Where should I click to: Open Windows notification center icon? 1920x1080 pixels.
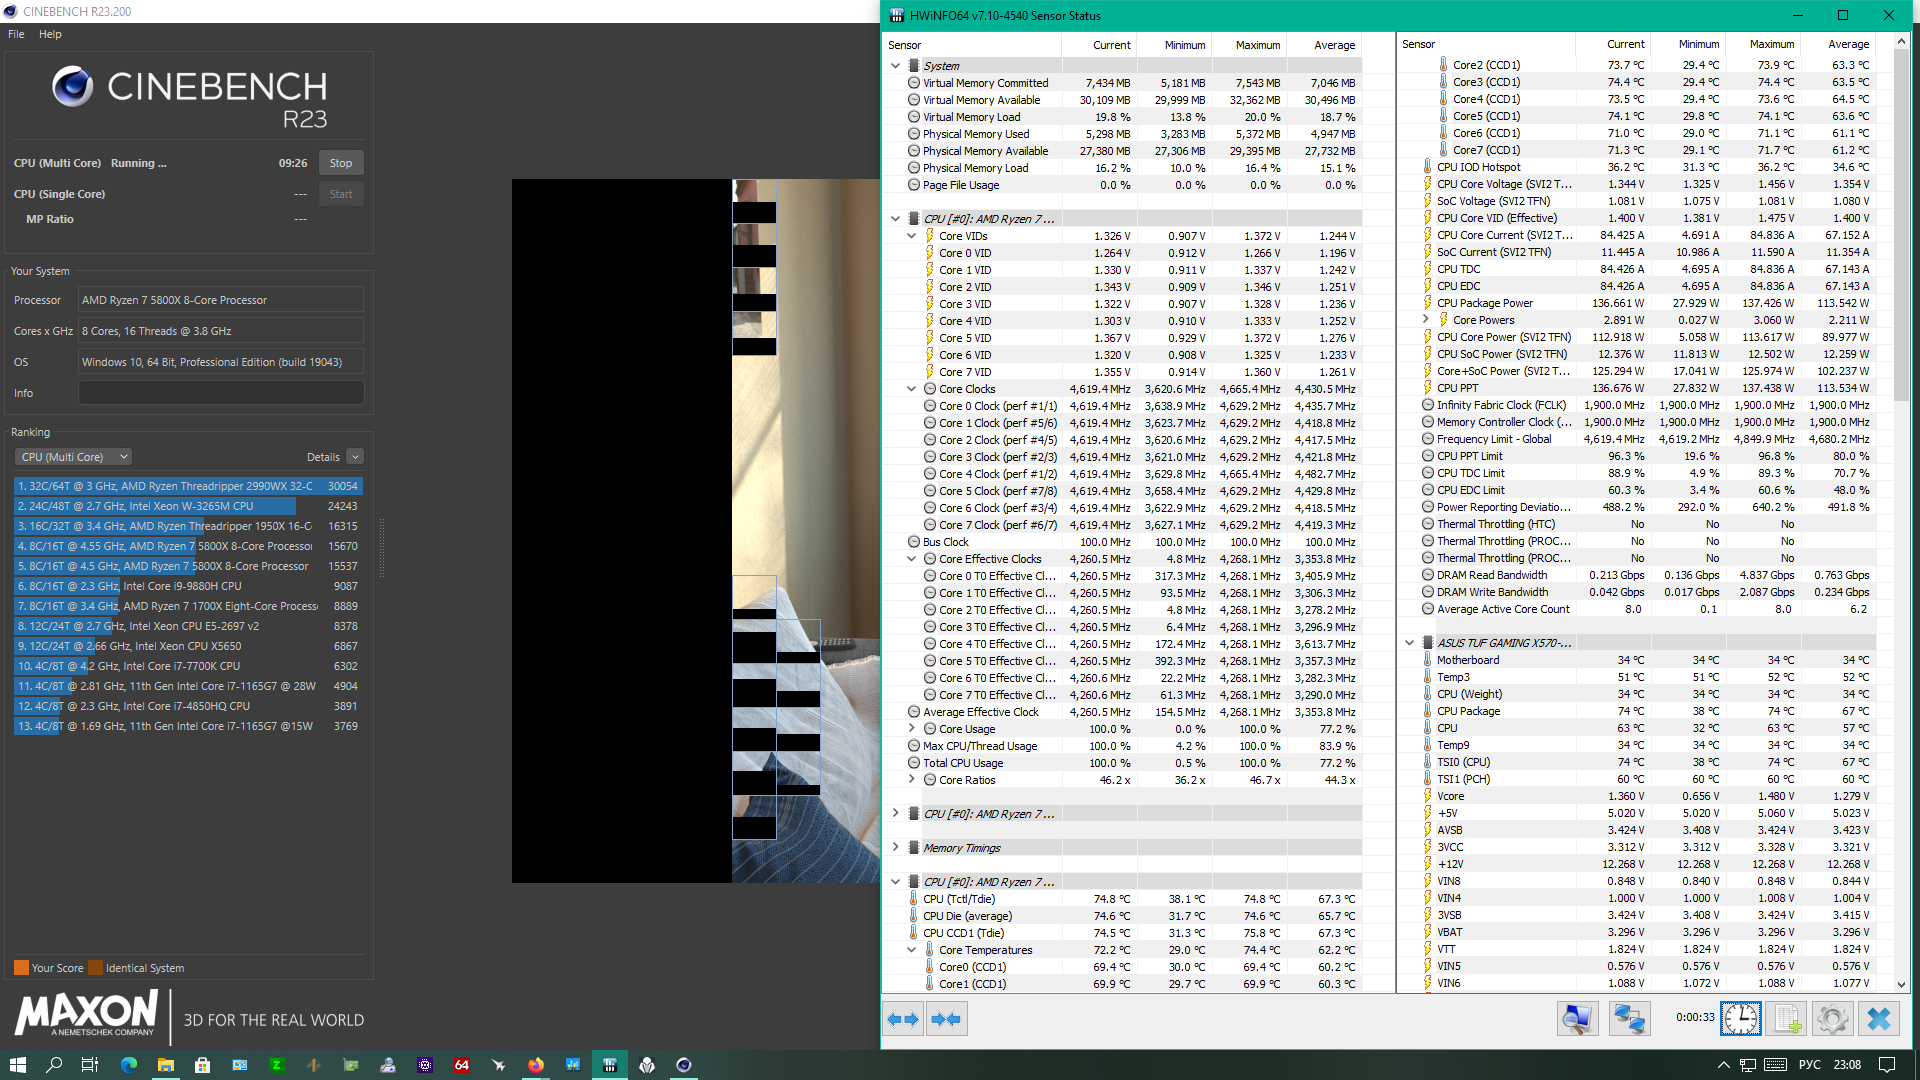[x=1887, y=1065]
